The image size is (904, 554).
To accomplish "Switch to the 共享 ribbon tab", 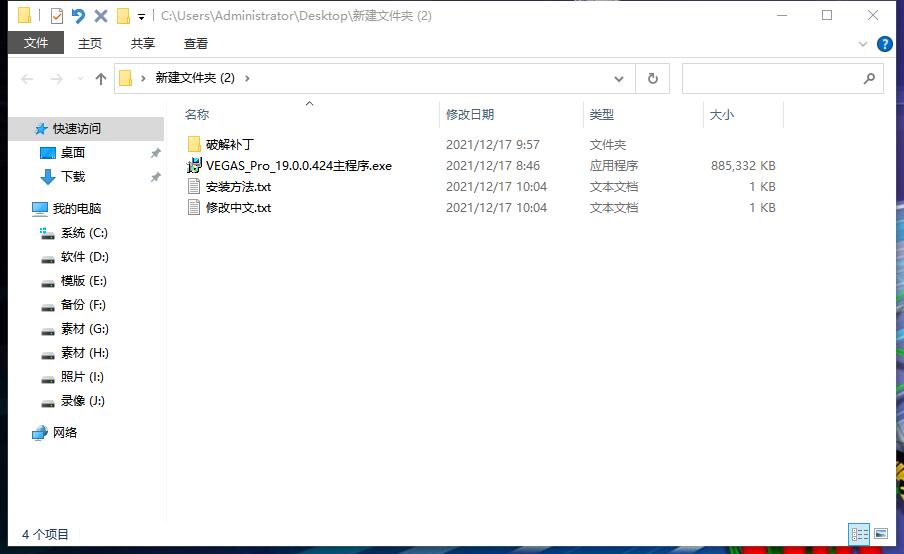I will coord(142,43).
